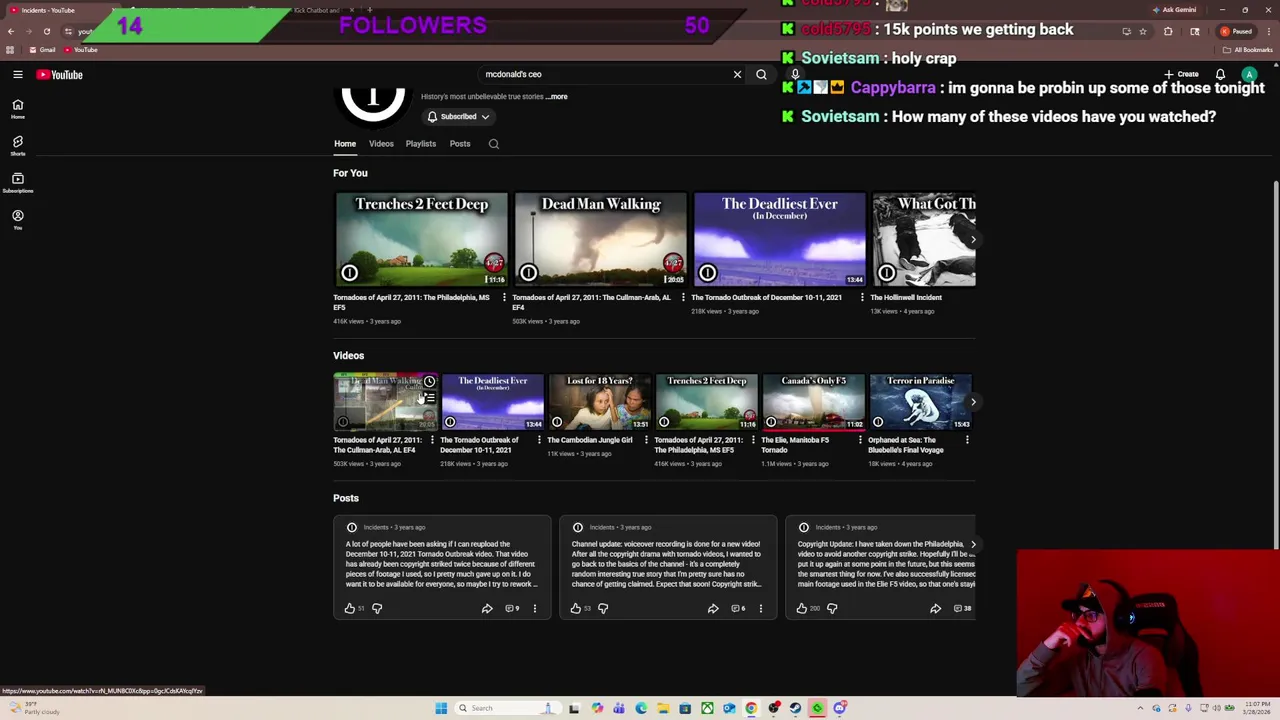
Task: Like the Copyright Update post
Action: point(802,608)
